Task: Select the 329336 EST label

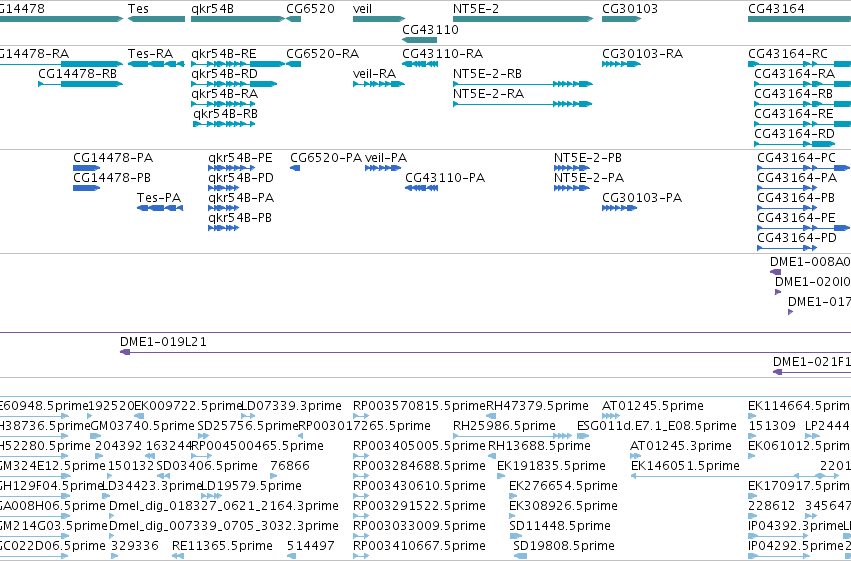Action: coord(135,546)
